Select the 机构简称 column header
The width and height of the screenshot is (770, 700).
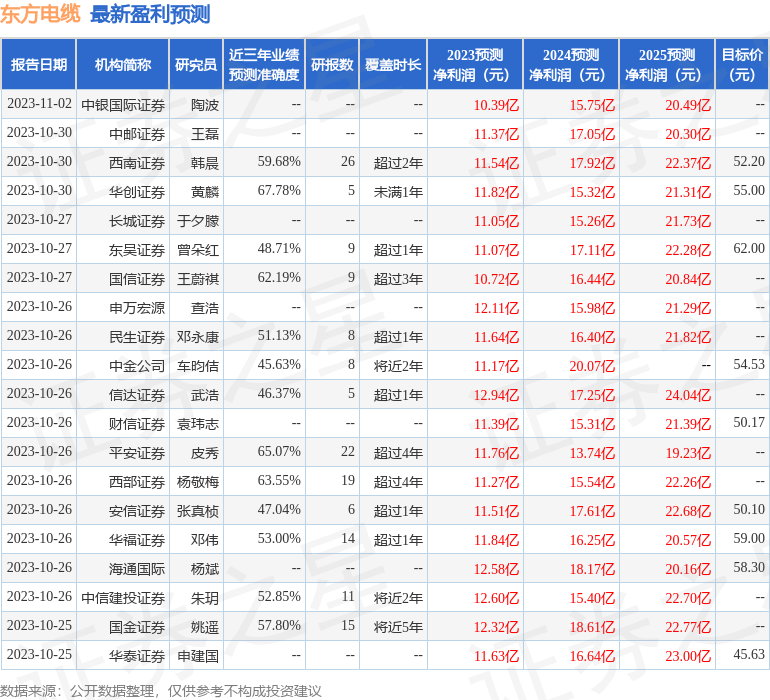click(x=123, y=64)
